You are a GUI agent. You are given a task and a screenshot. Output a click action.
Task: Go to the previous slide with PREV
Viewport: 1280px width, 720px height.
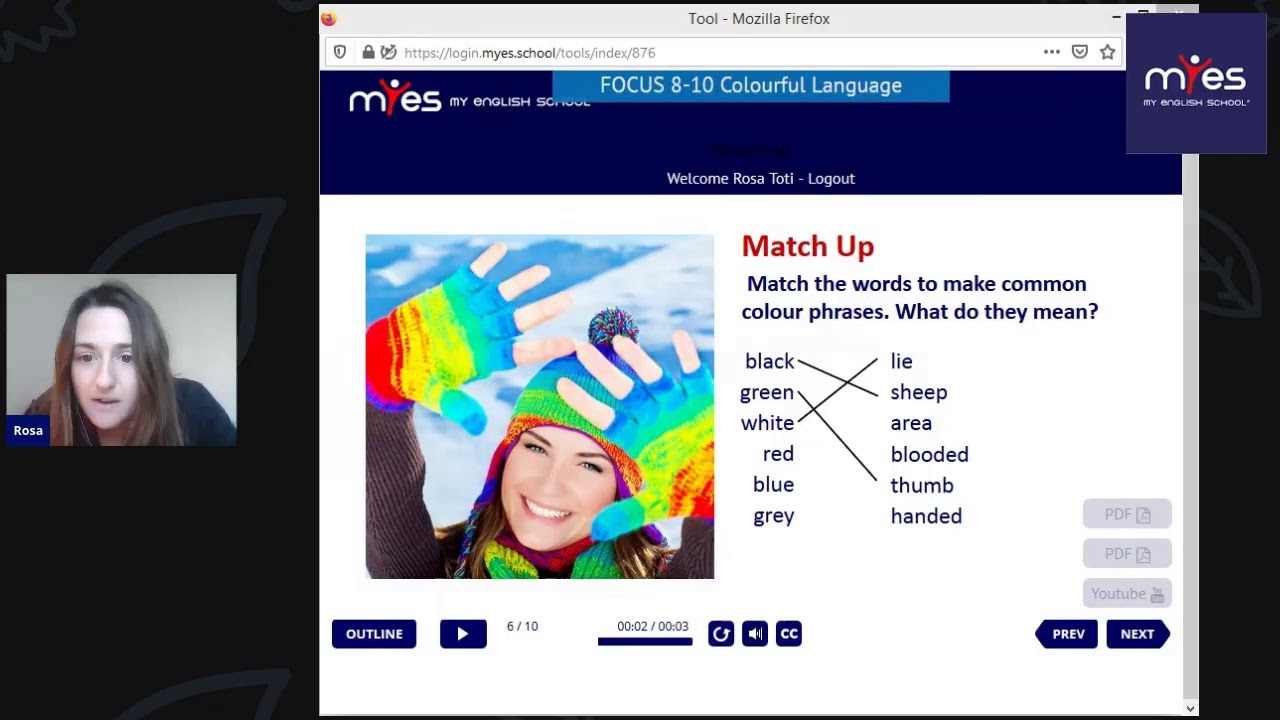click(1067, 634)
